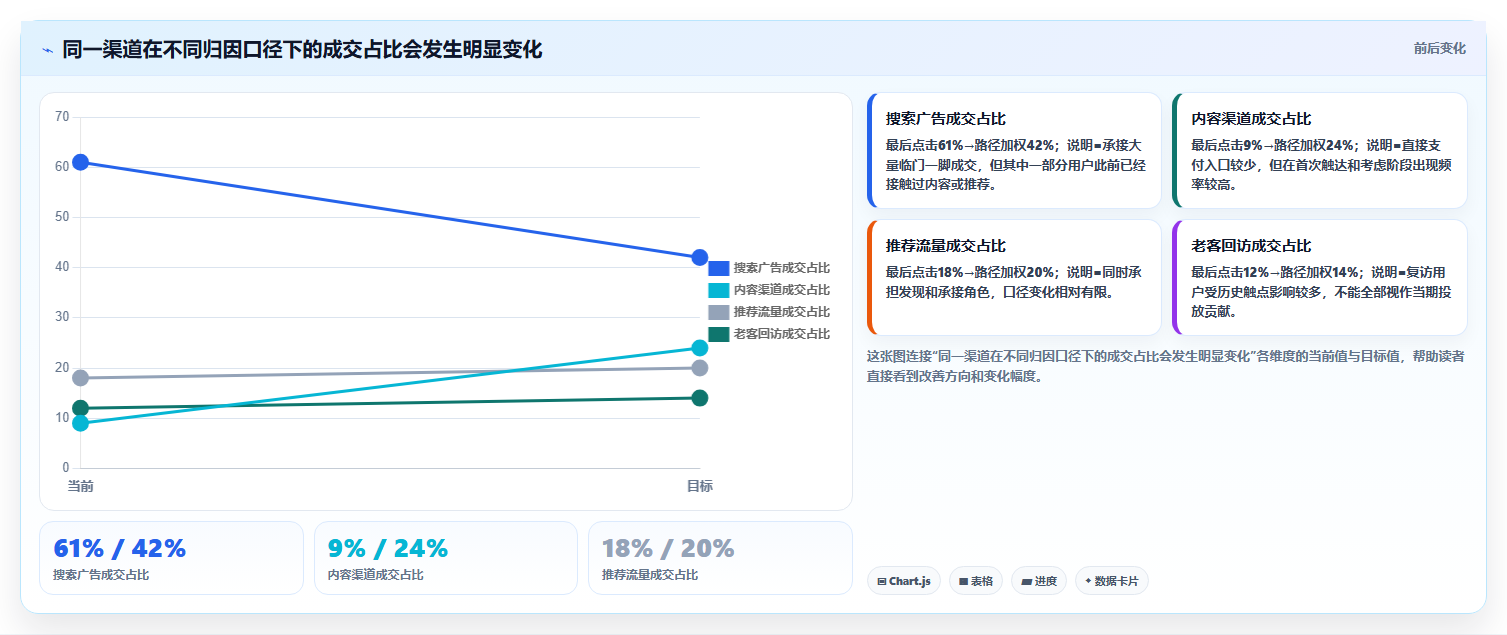
Task: Click the 数据卡片 tag chip
Action: tap(1112, 581)
